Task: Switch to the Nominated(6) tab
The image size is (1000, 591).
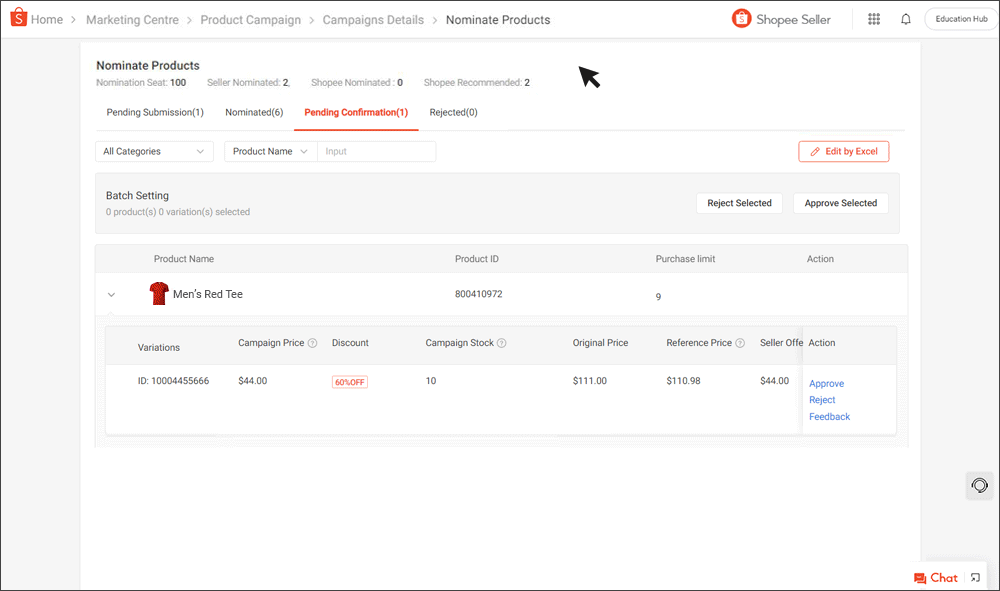Action: 254,112
